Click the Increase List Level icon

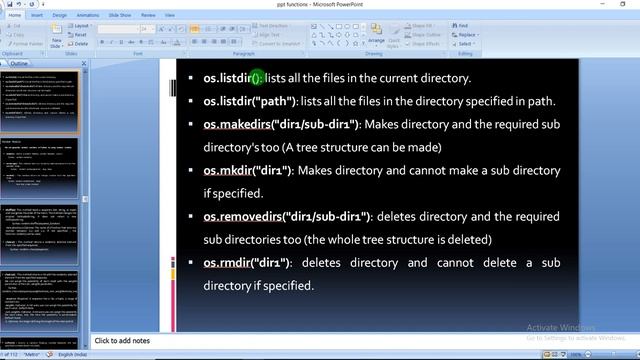pyautogui.click(x=232, y=29)
